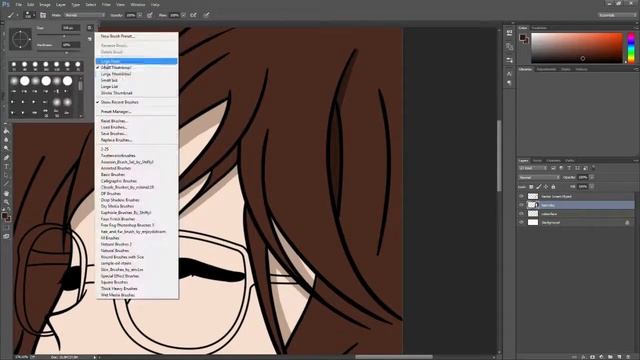Screen dimensions: 640x360
Task: Enable airbrush build-up icon in options bar
Action: 193,15
